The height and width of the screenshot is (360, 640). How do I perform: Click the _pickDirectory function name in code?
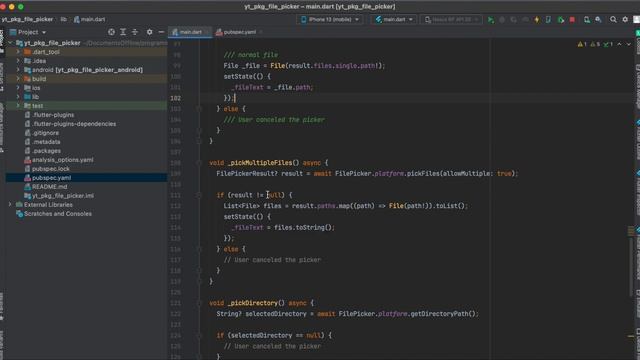pos(253,303)
